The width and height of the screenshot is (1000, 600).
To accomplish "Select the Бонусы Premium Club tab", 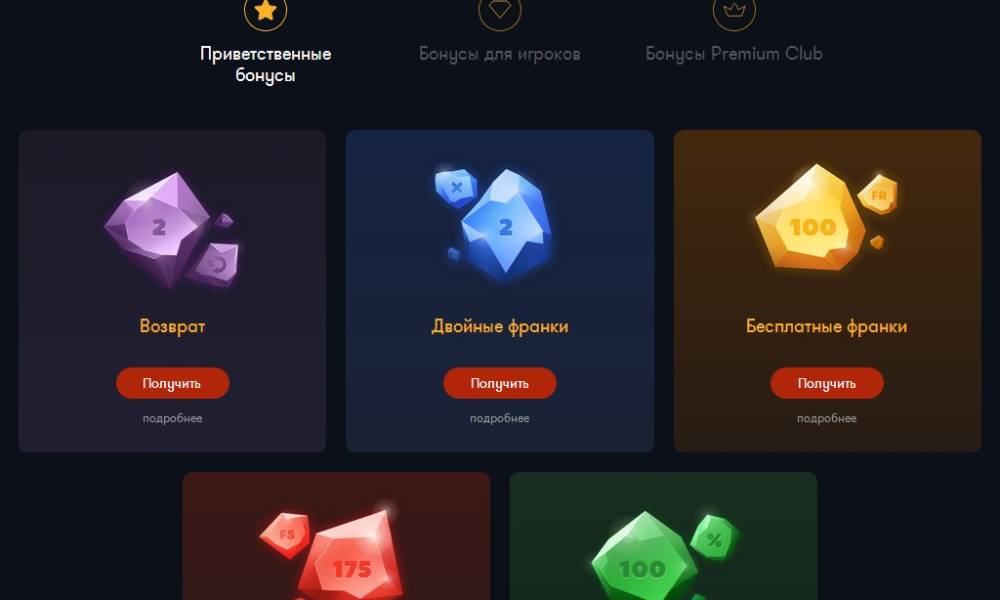I will click(734, 54).
